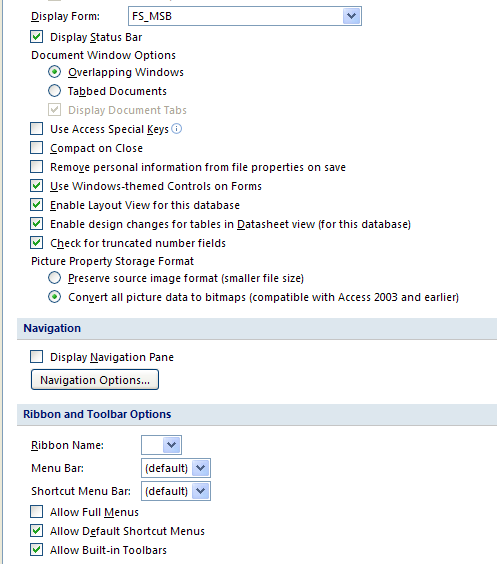The width and height of the screenshot is (497, 564).
Task: Open the Display Form dropdown arrow
Action: (351, 16)
